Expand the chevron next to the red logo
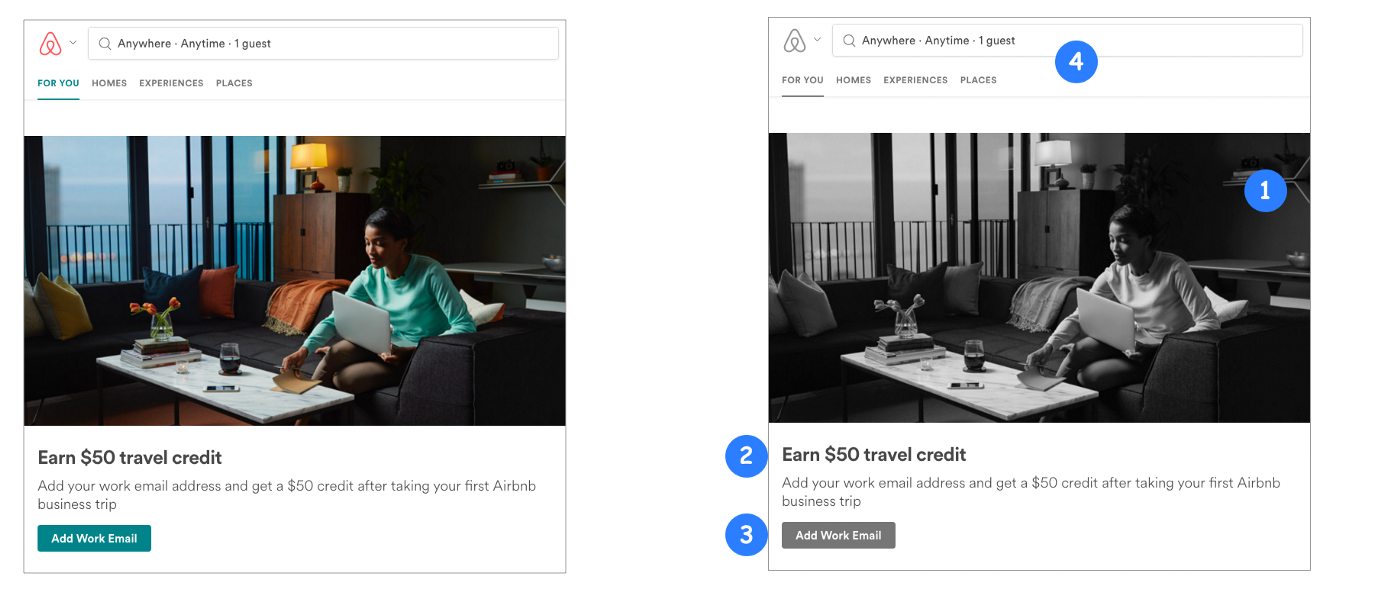This screenshot has width=1400, height=595. pos(73,43)
